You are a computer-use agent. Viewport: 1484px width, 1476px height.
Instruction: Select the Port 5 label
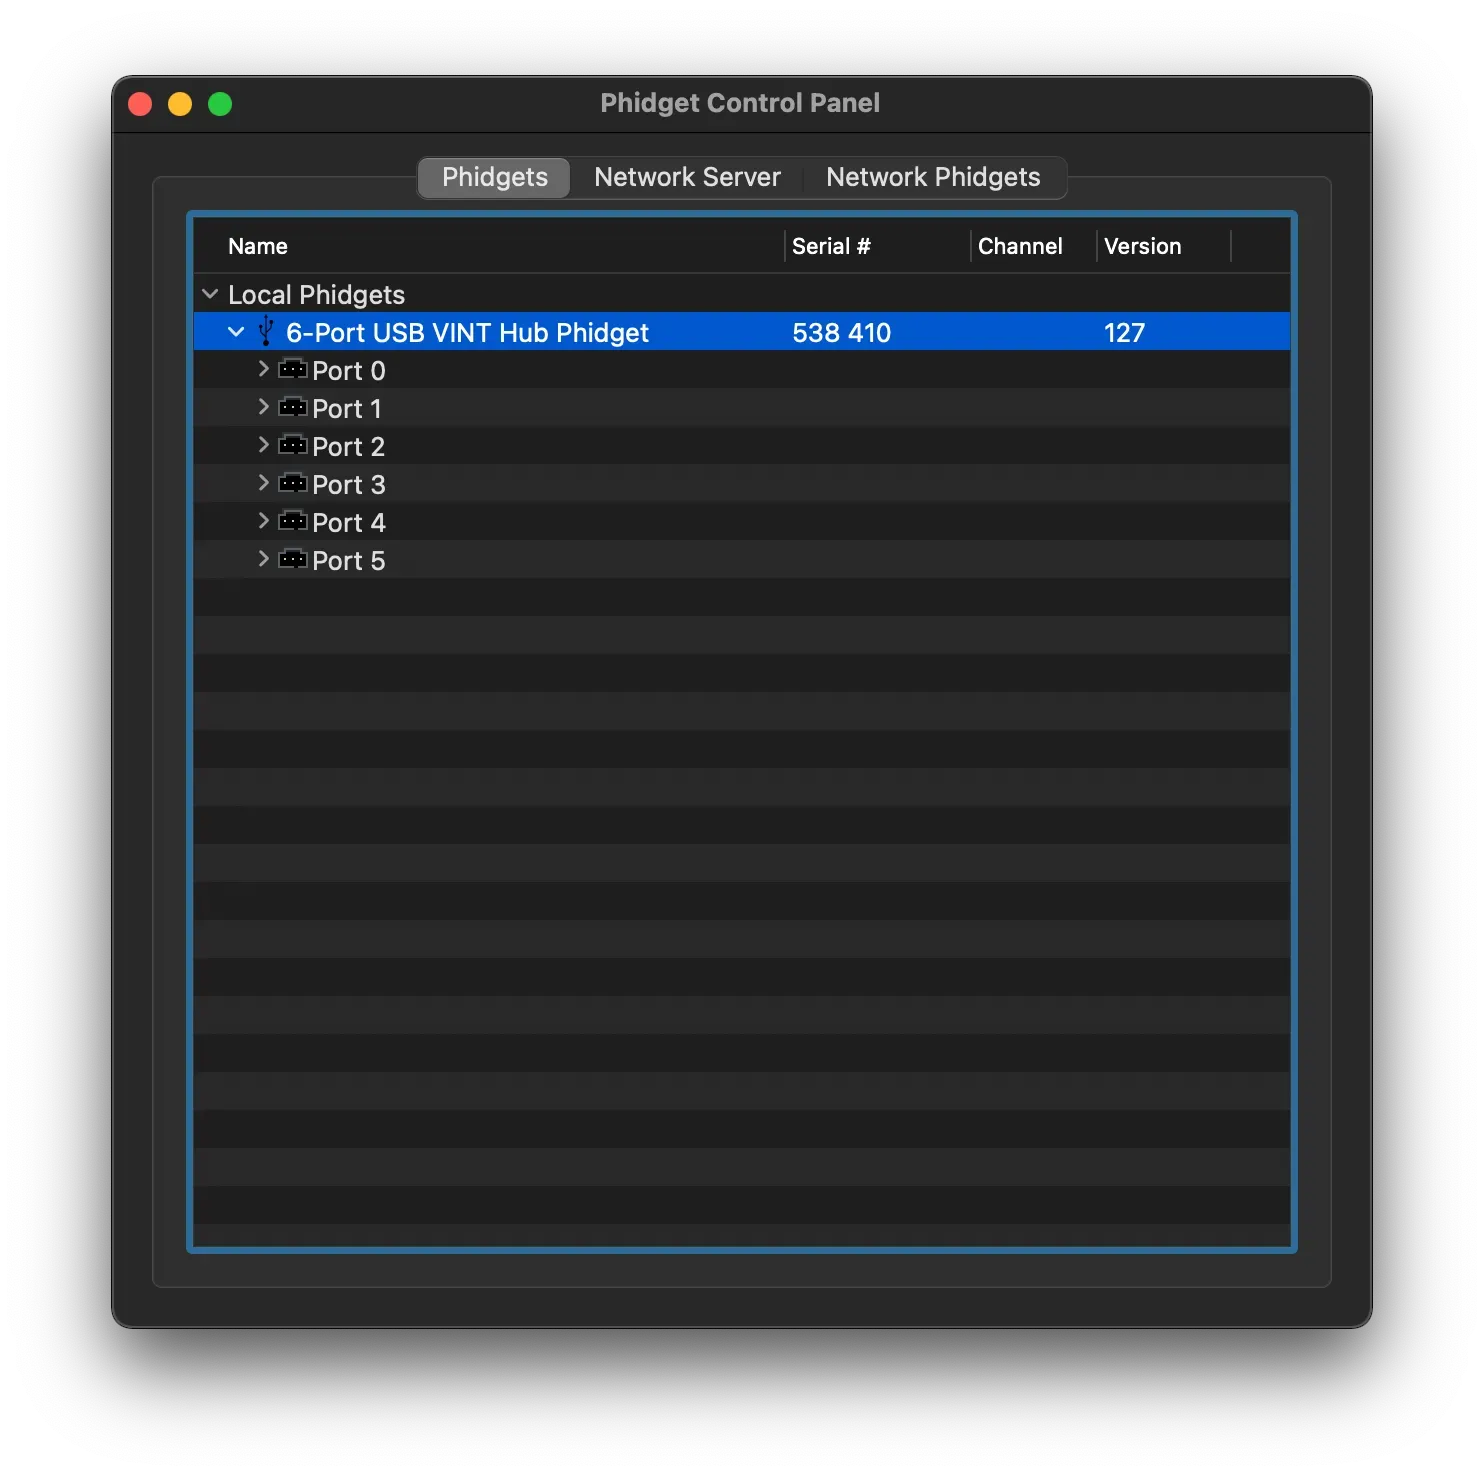(x=348, y=561)
